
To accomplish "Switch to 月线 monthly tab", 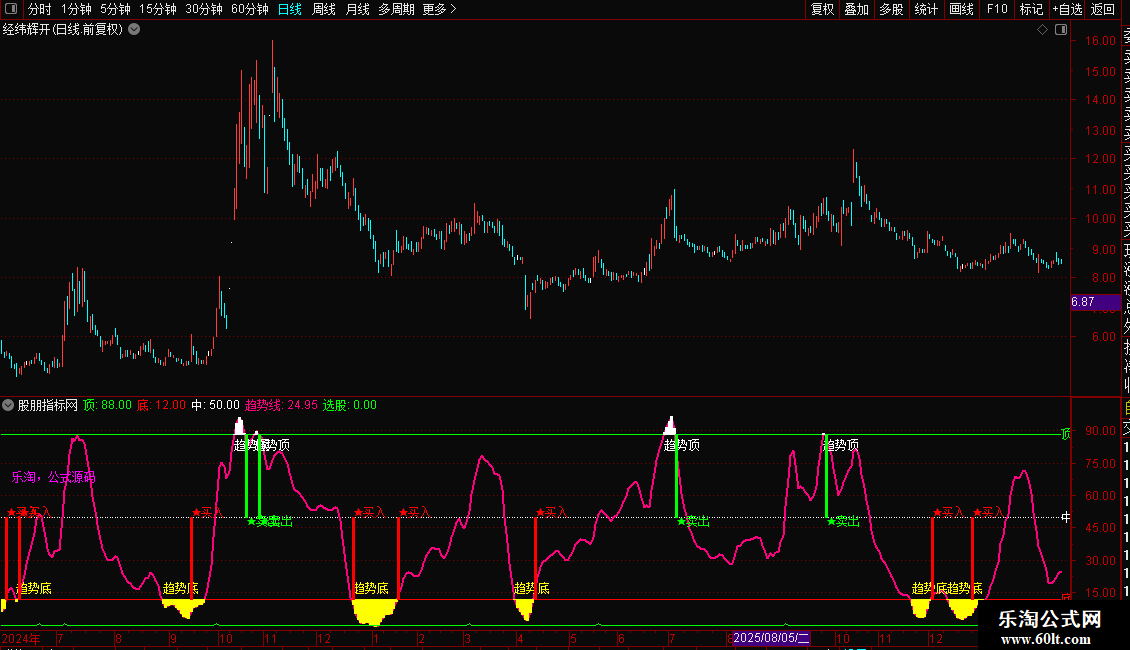I will pos(357,9).
